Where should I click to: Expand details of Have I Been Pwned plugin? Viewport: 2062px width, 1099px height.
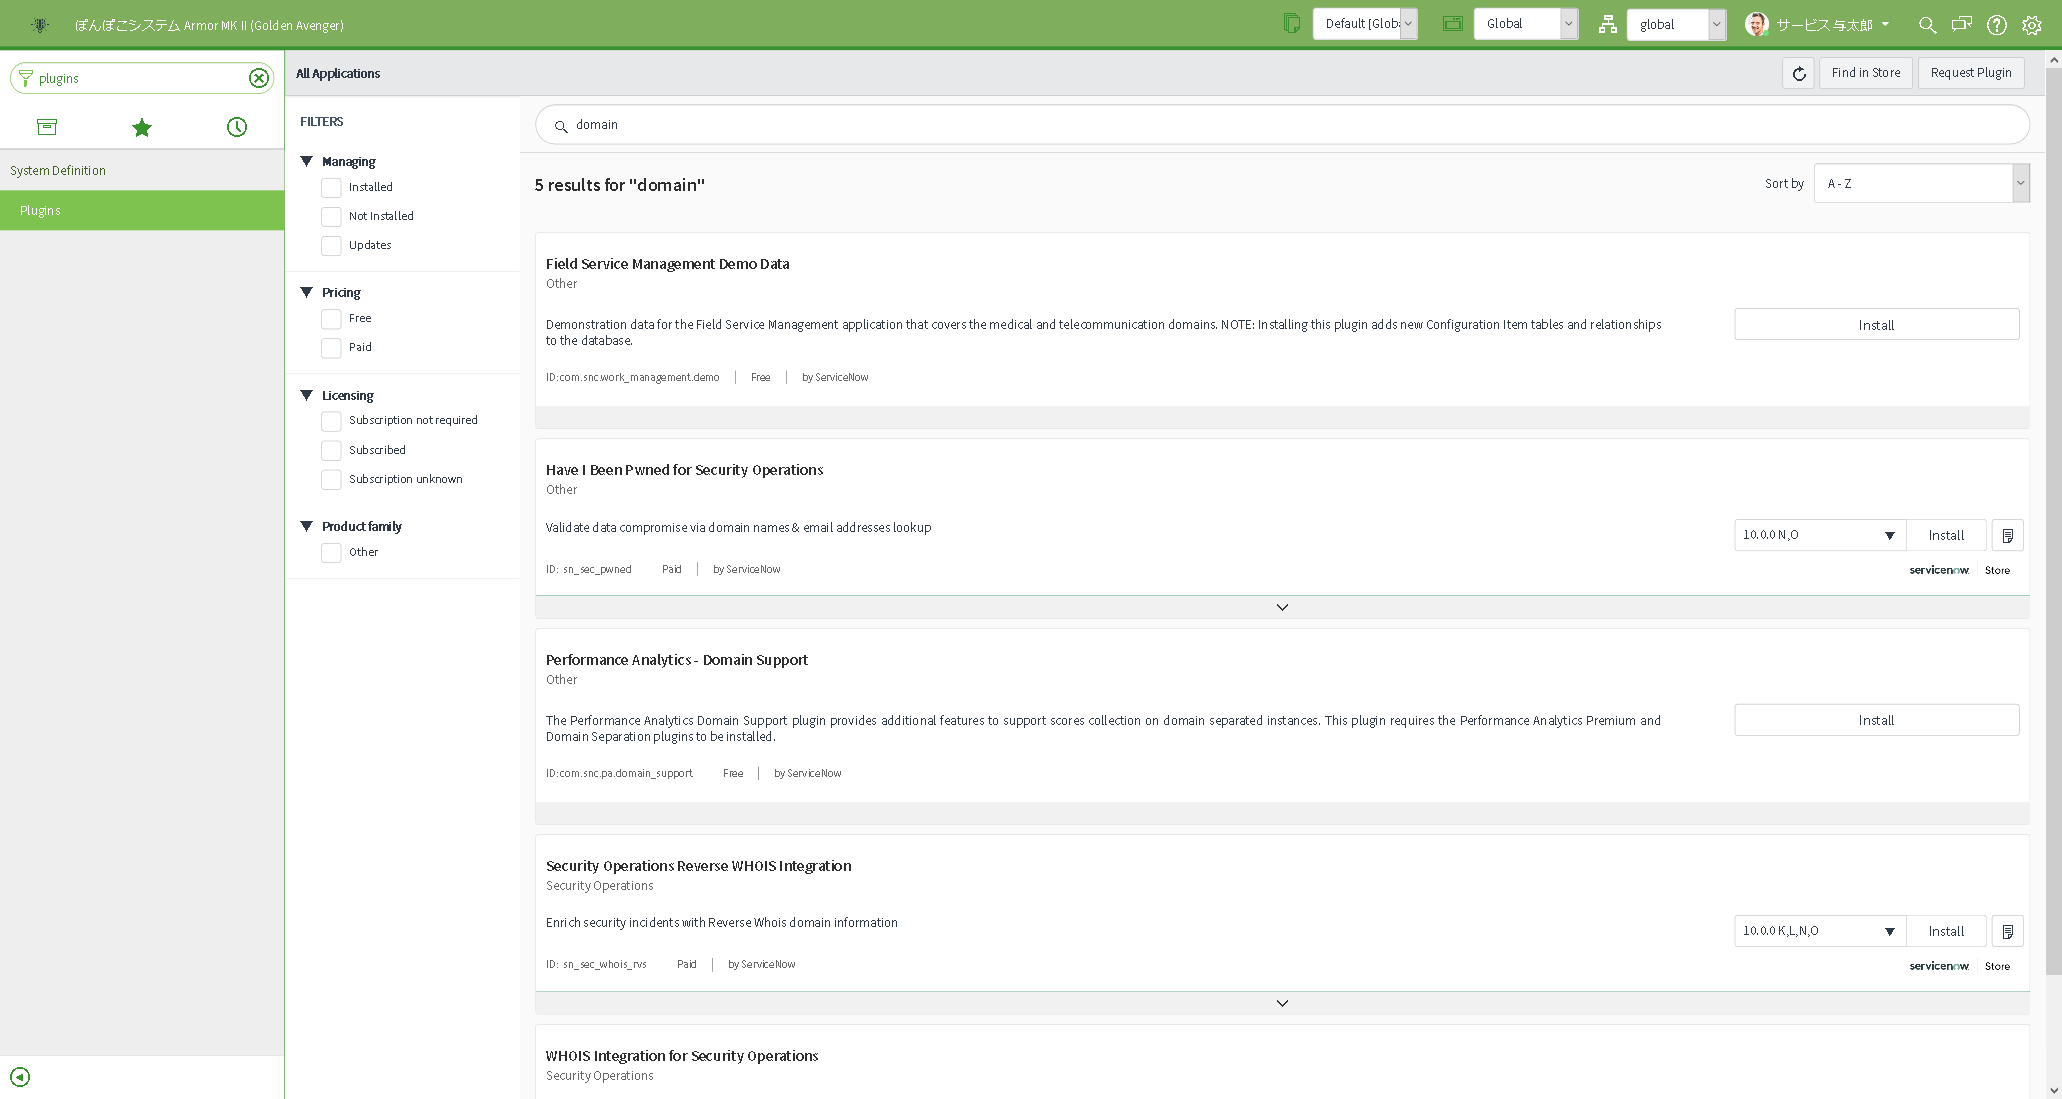point(1281,607)
